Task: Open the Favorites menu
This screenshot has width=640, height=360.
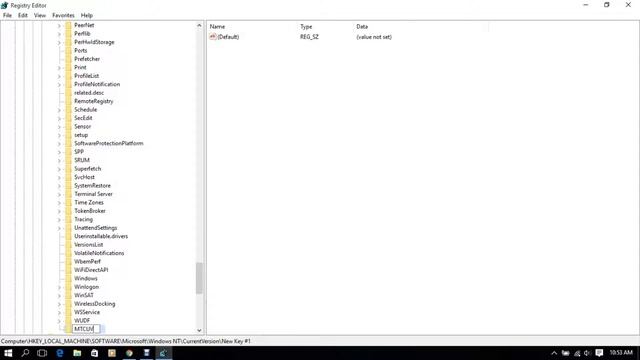Action: (x=63, y=15)
